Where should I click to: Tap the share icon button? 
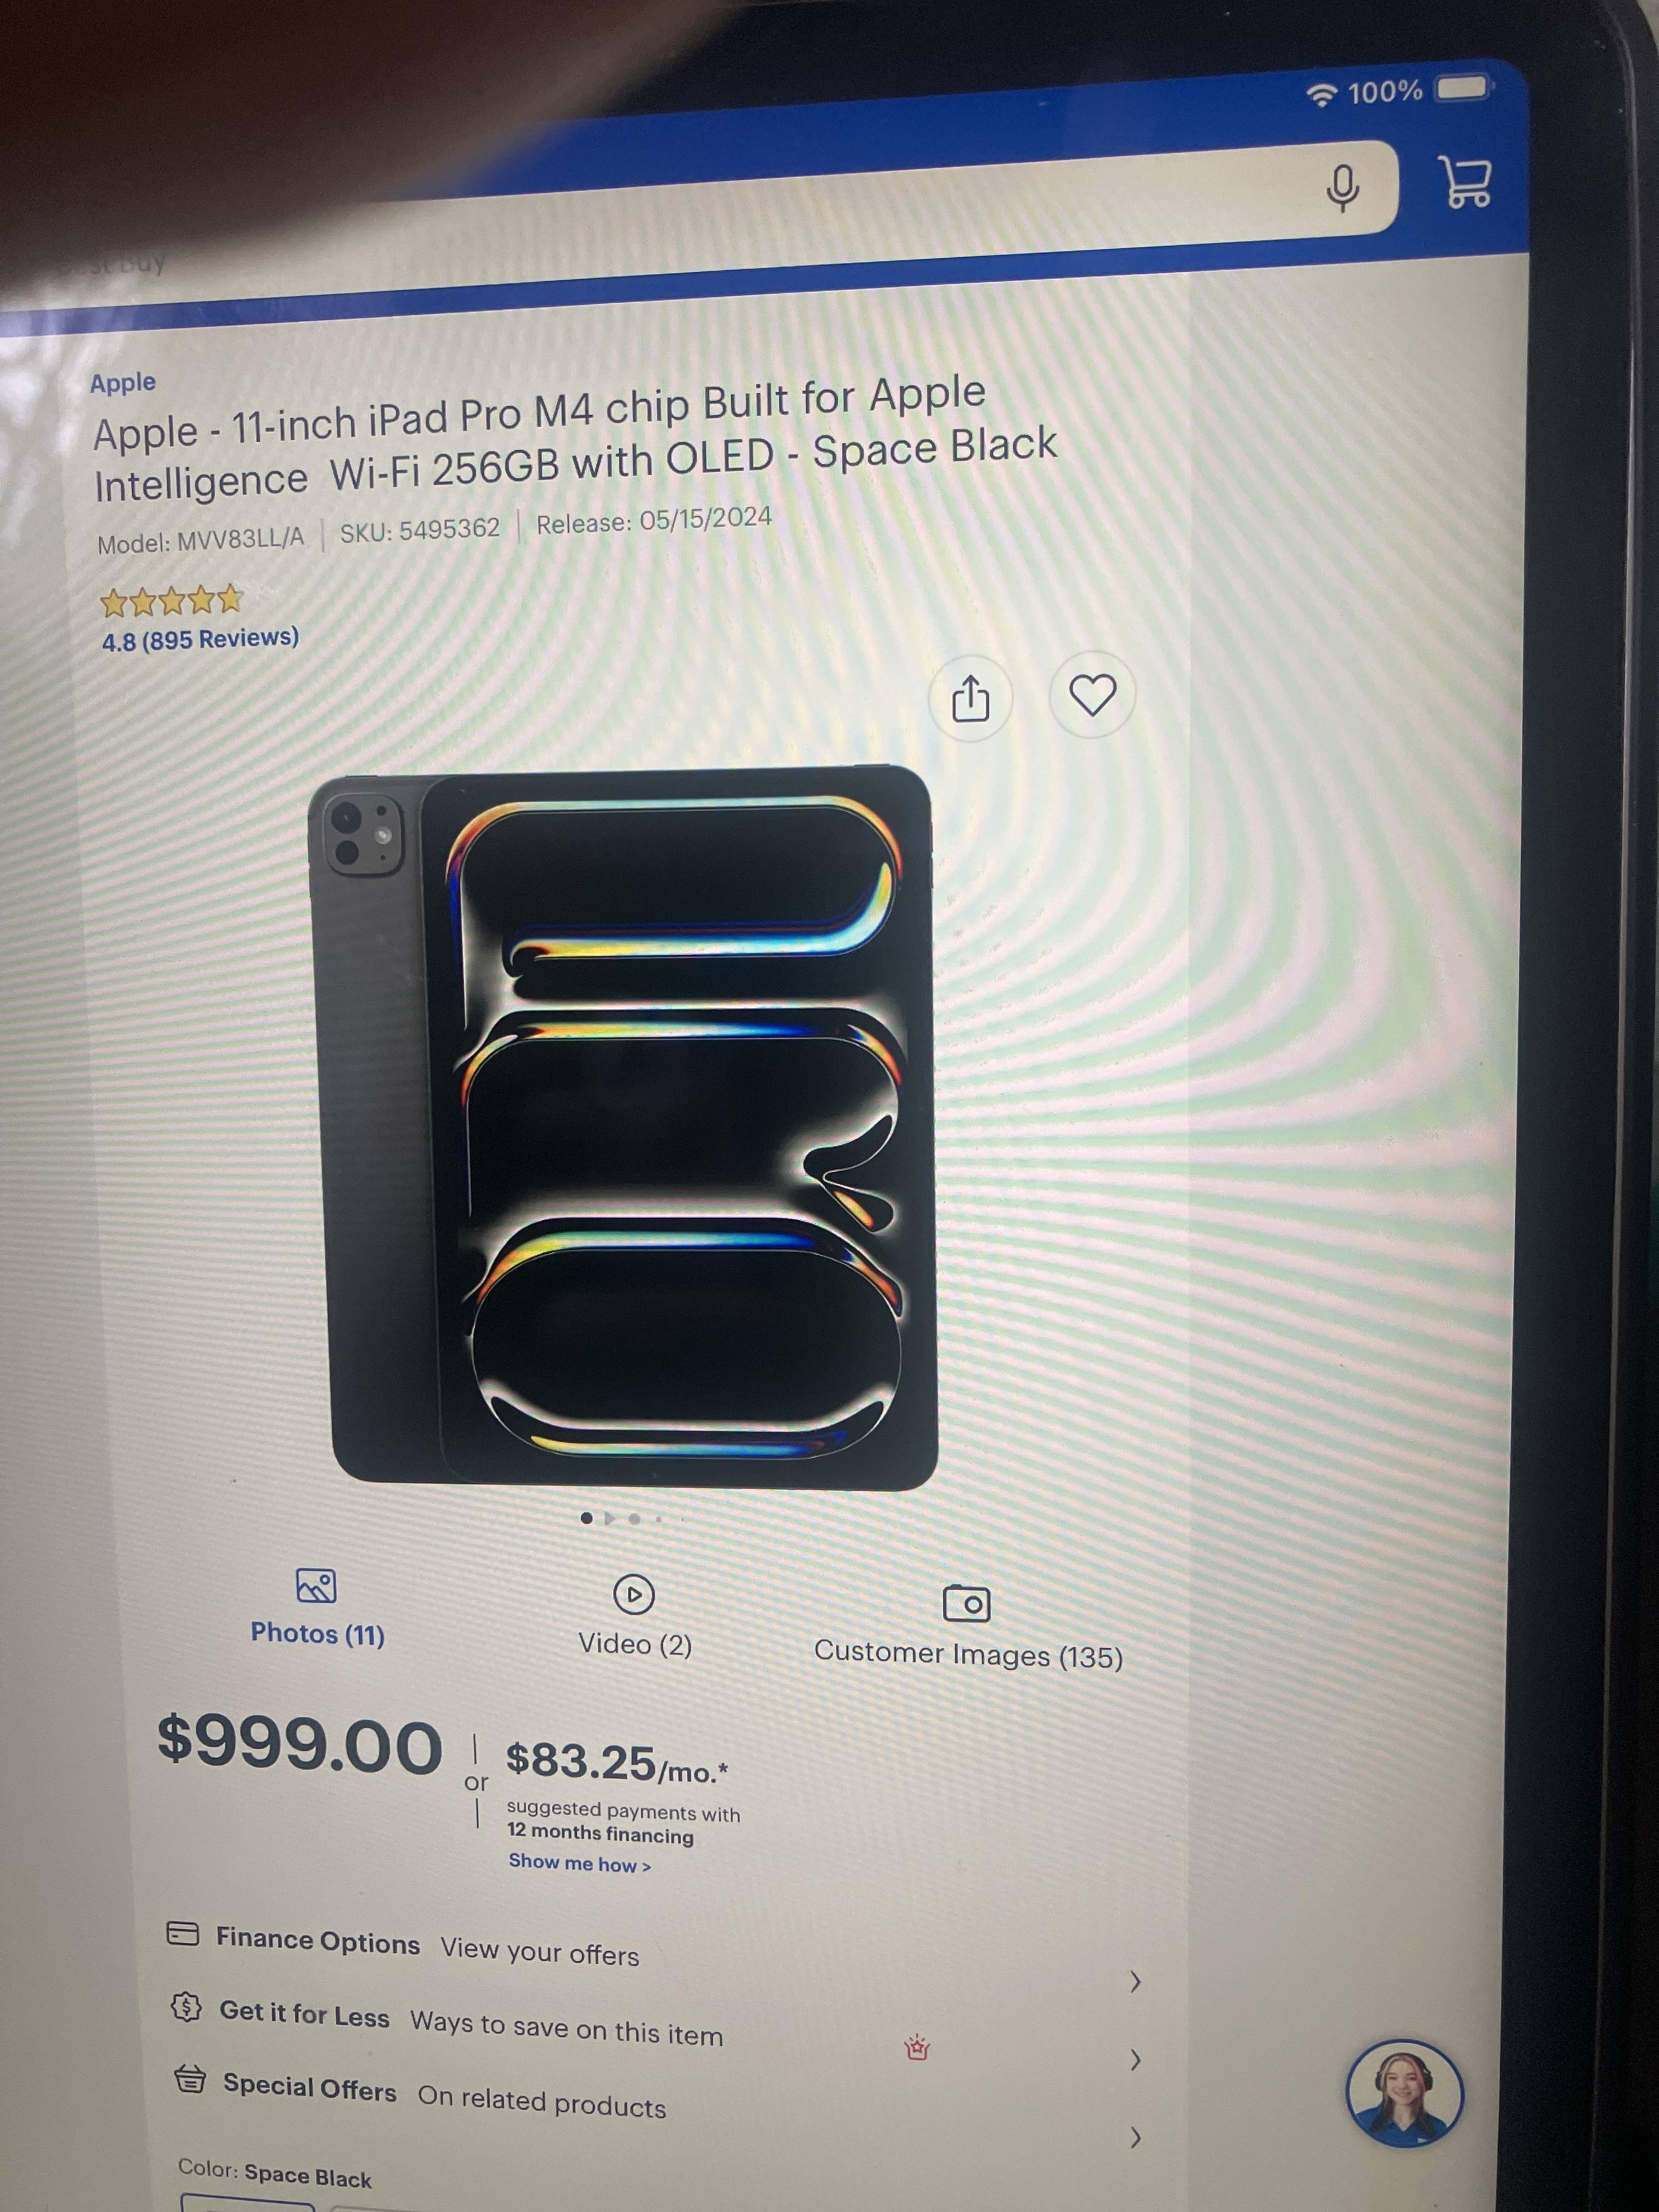(x=970, y=697)
